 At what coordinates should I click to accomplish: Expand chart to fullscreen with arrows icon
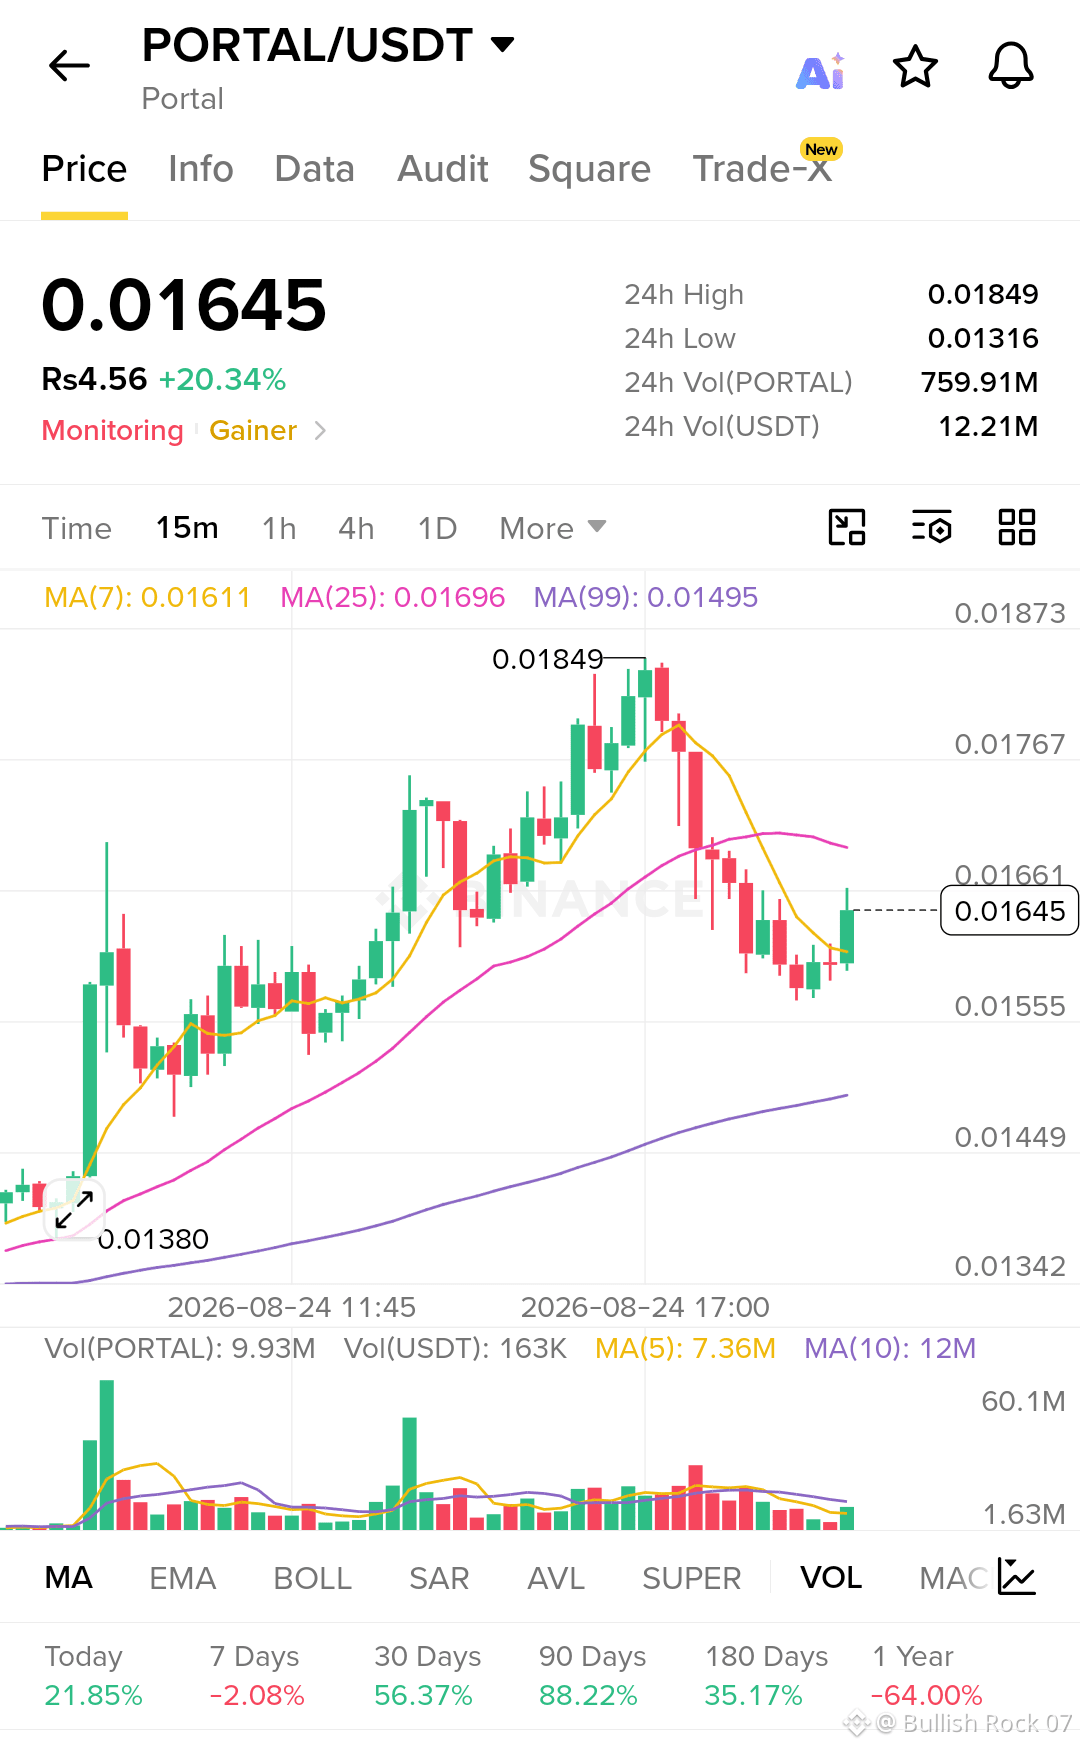(74, 1209)
